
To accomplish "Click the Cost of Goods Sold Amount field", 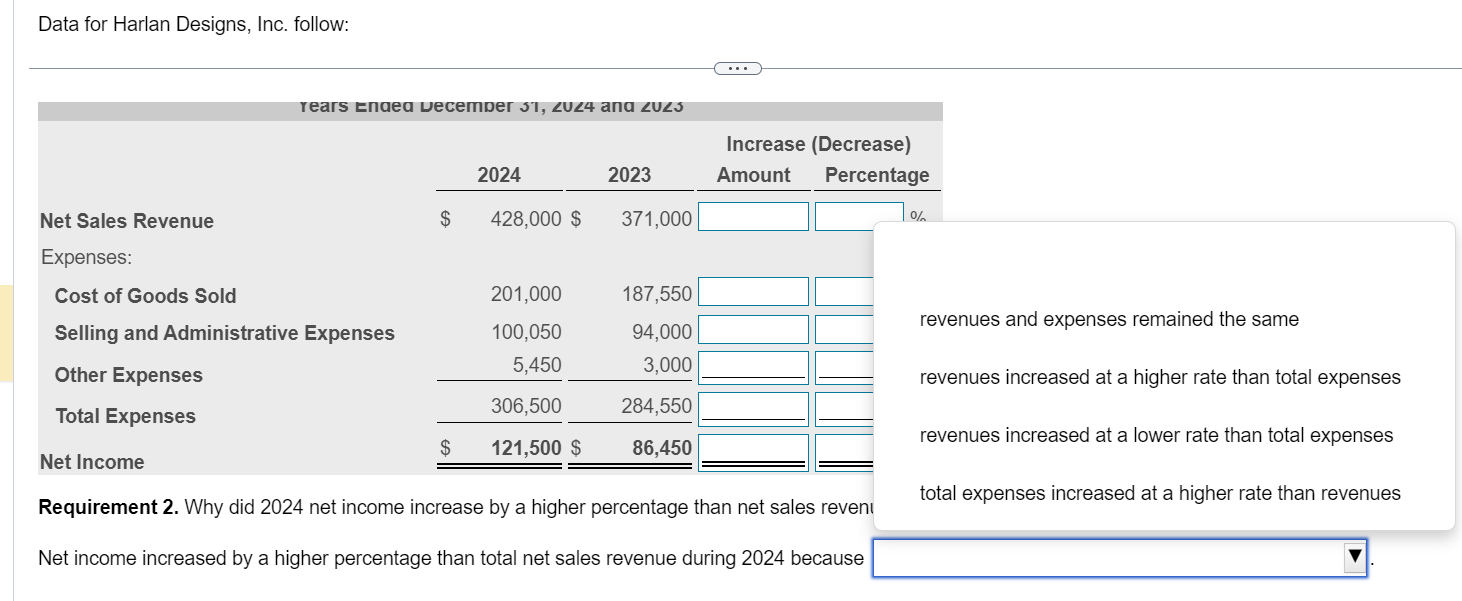I will tap(752, 291).
